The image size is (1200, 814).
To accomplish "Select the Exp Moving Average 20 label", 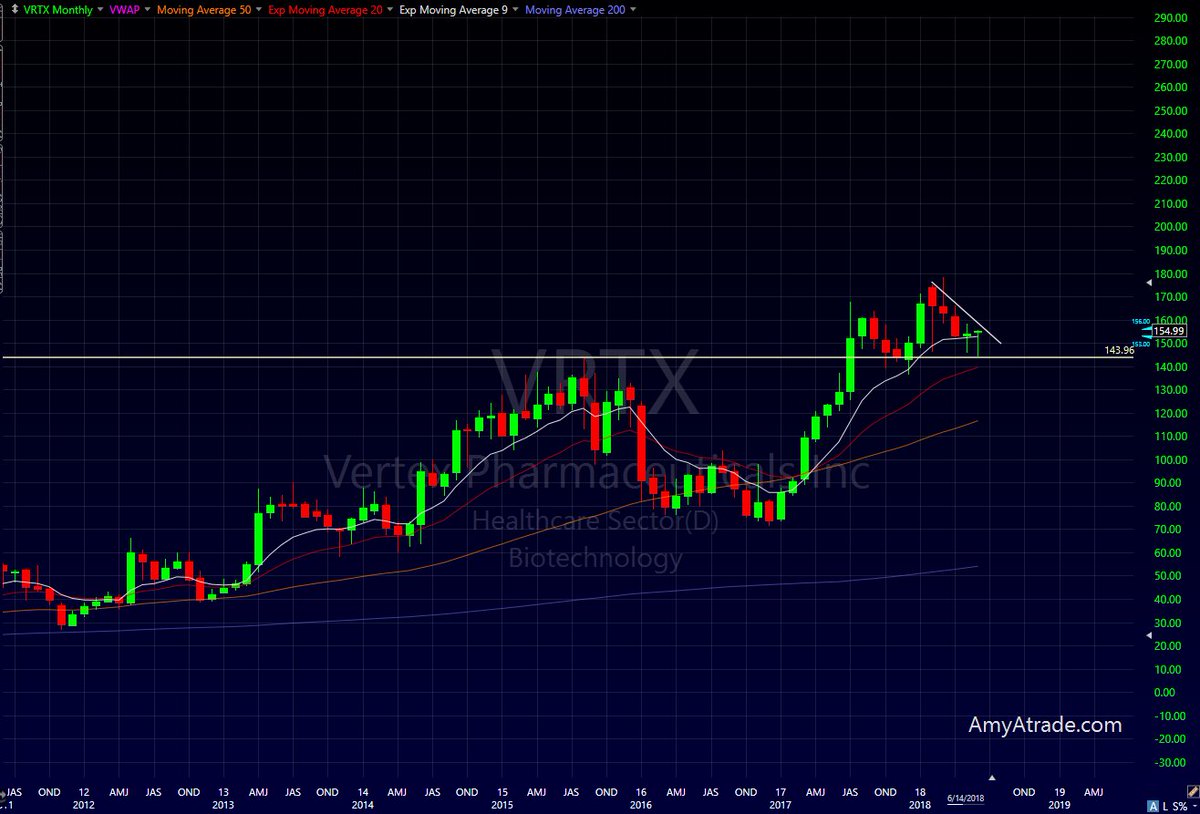I will [324, 10].
